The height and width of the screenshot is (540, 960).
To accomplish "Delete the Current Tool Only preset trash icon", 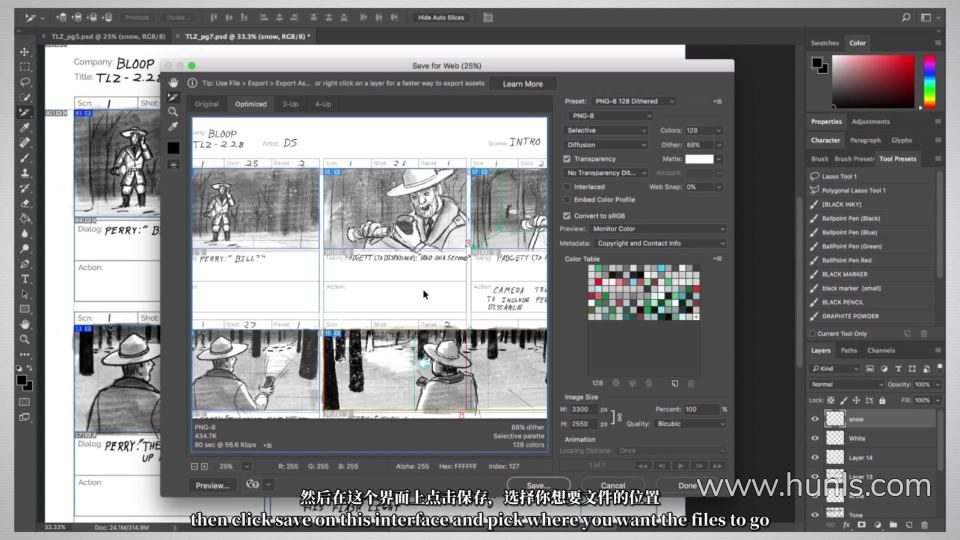I will (x=924, y=334).
